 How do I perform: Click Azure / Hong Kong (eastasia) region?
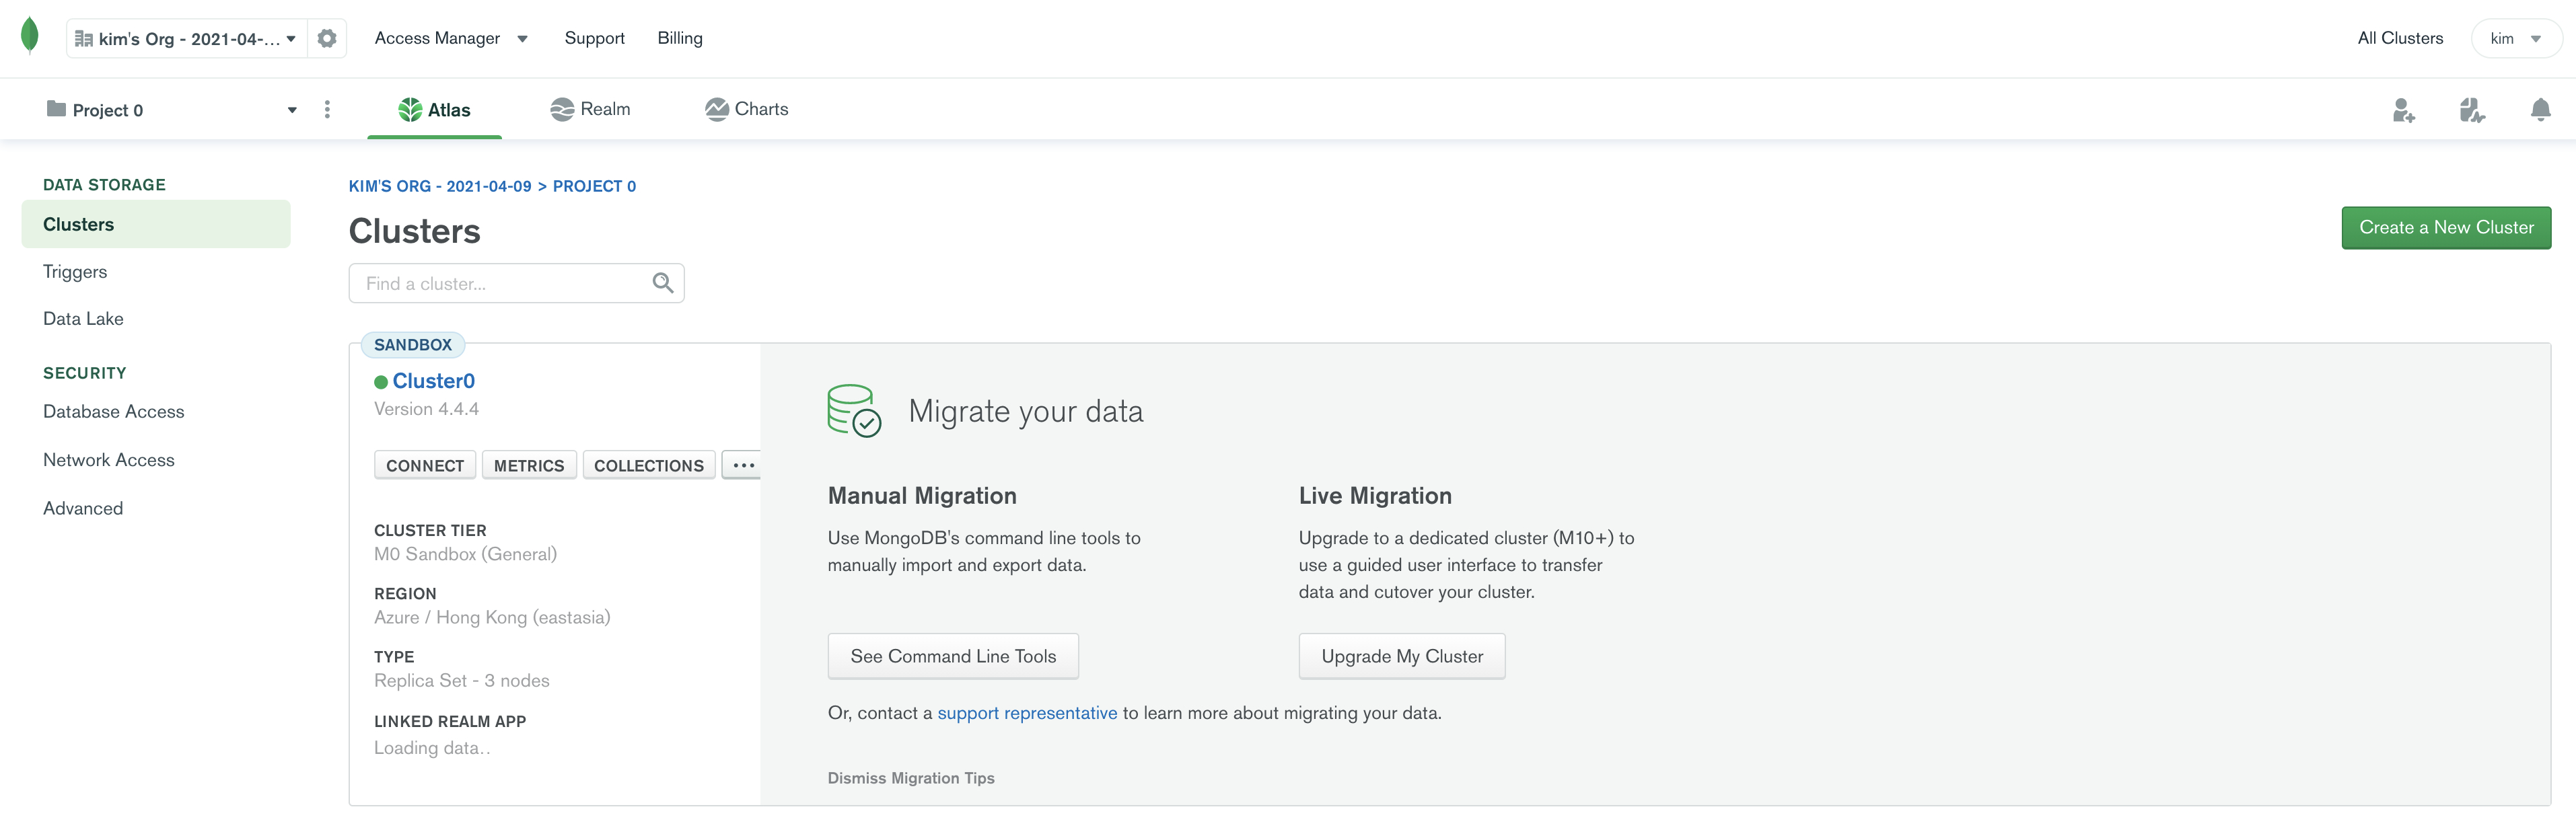(x=492, y=617)
